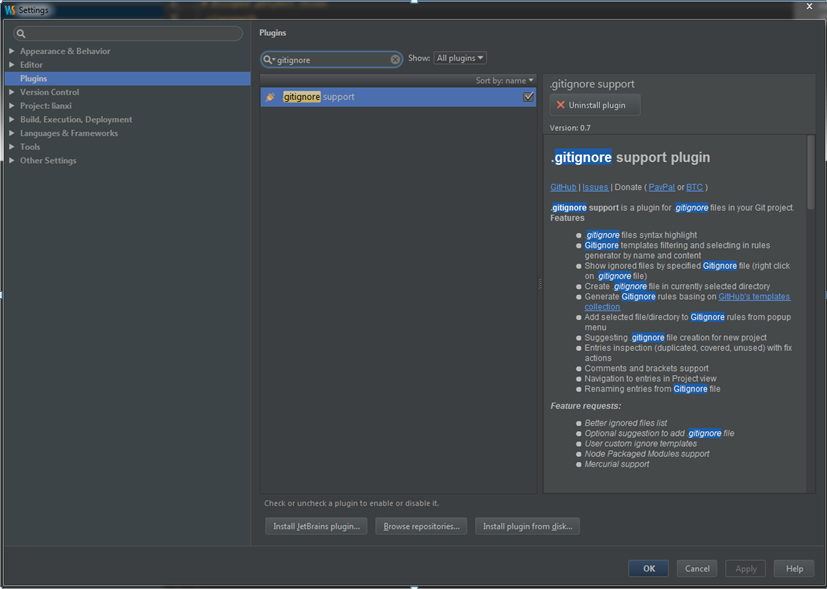Click red X on Uninstall plugin button
827x589 pixels.
tap(561, 105)
